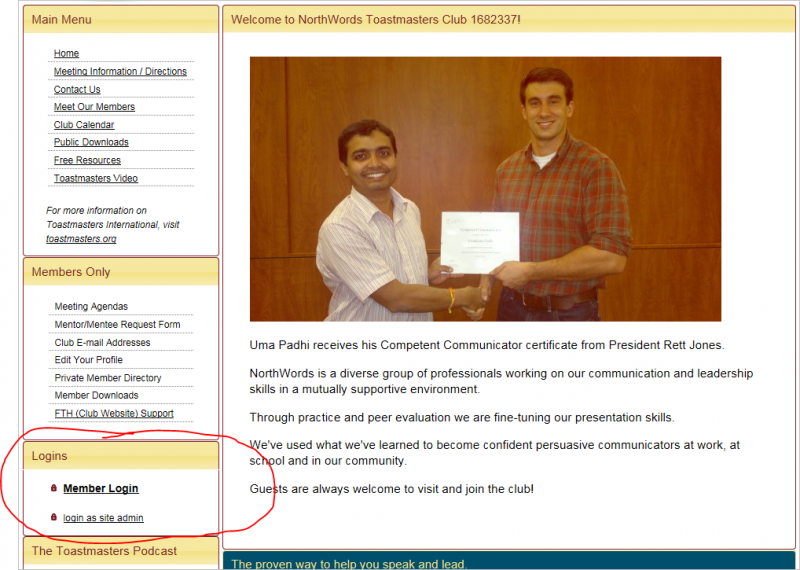800x570 pixels.
Task: Click the 'Guests are always welcome' sentence
Action: pos(391,489)
